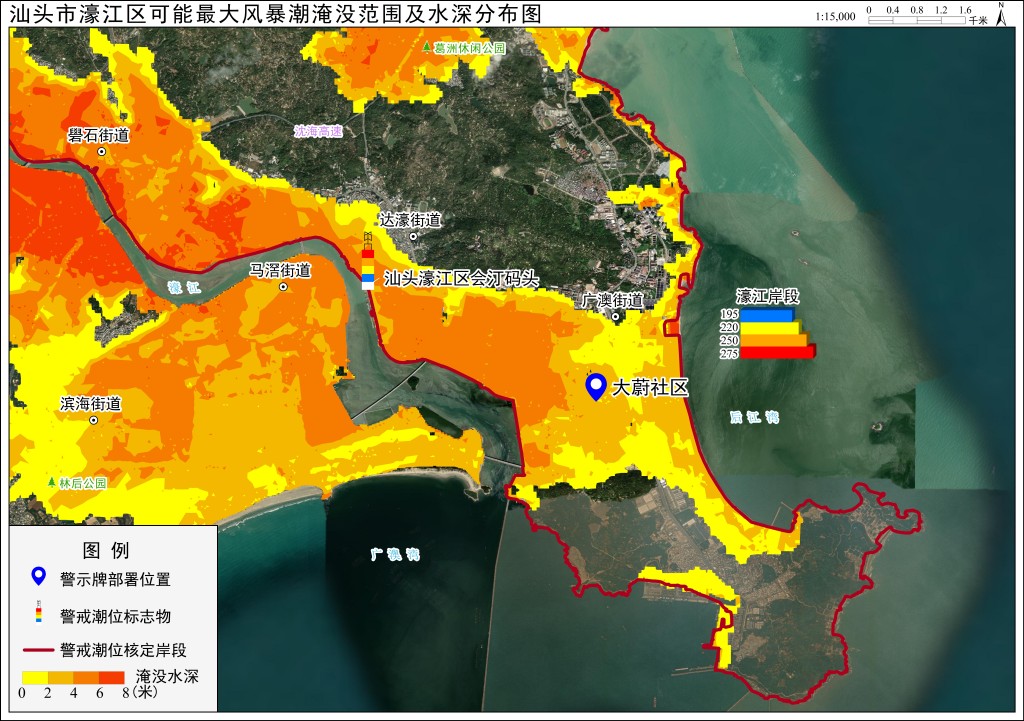The height and width of the screenshot is (721, 1024).
Task: Click the "葛洲休闲公园" park label
Action: [470, 48]
